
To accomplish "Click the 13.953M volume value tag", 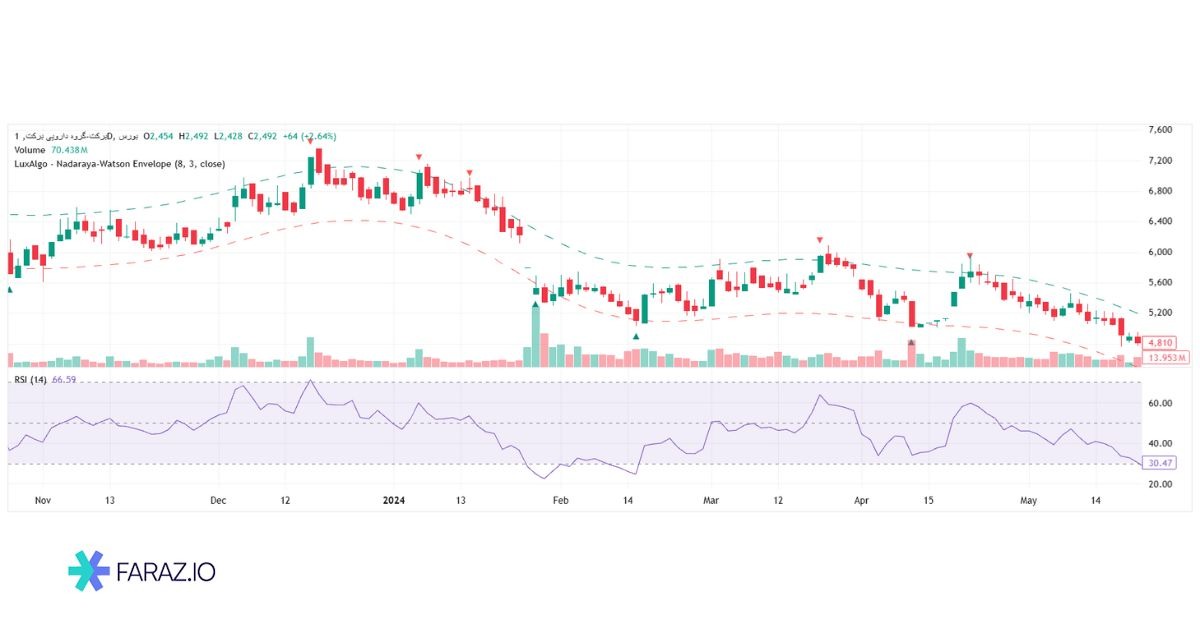I will coord(1166,357).
